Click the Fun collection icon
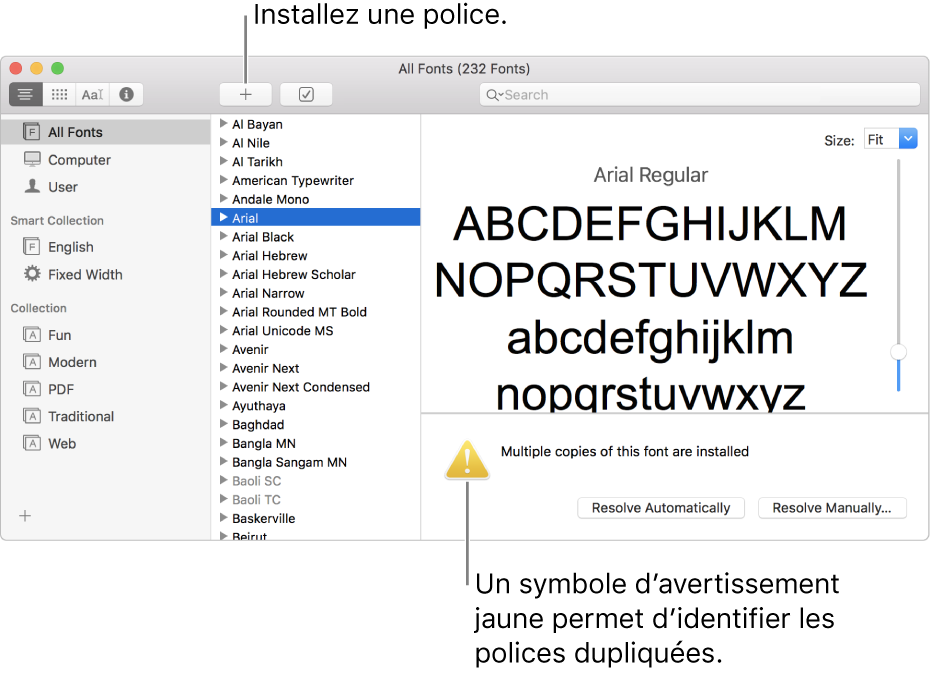This screenshot has width=934, height=676. point(32,335)
